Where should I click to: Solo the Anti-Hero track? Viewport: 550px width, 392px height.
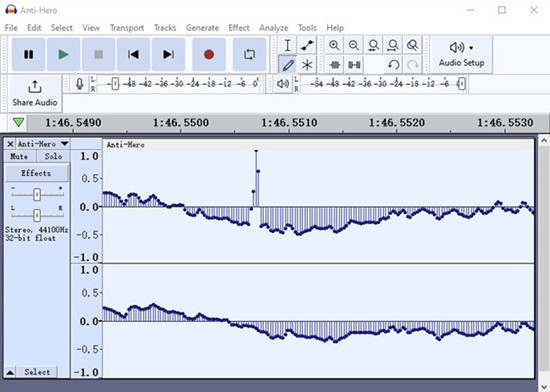[x=53, y=156]
